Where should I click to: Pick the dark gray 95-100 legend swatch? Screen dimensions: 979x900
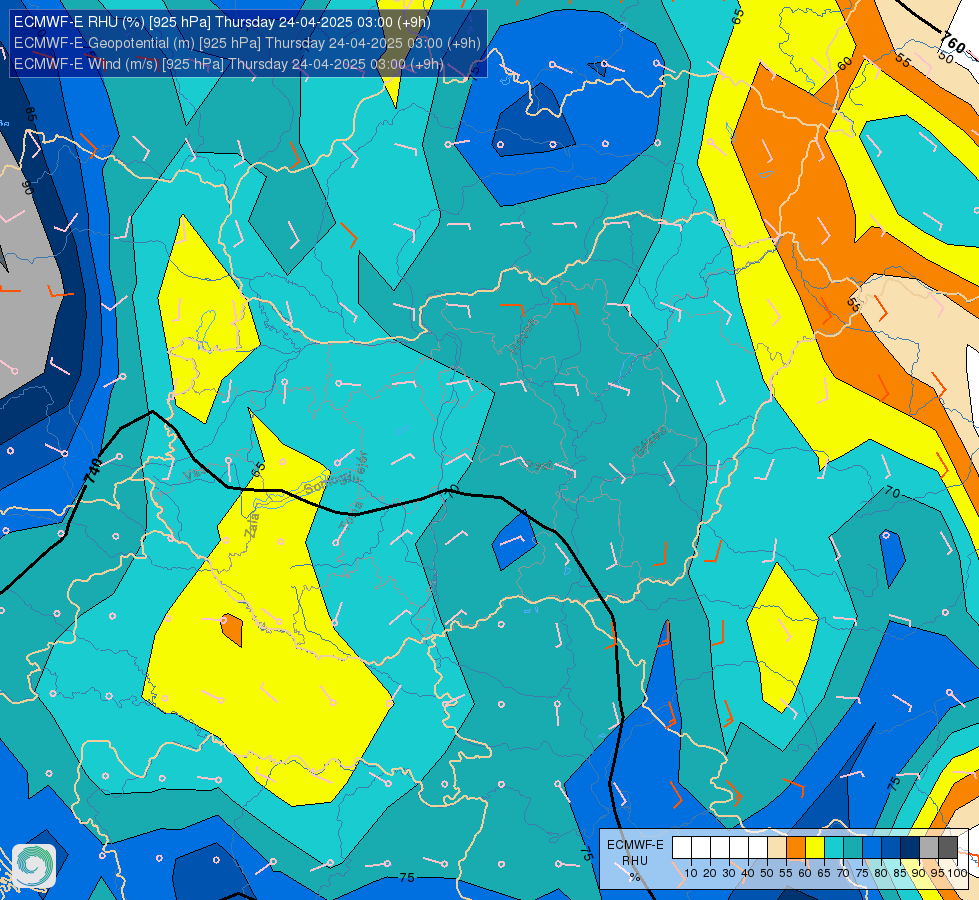(948, 847)
